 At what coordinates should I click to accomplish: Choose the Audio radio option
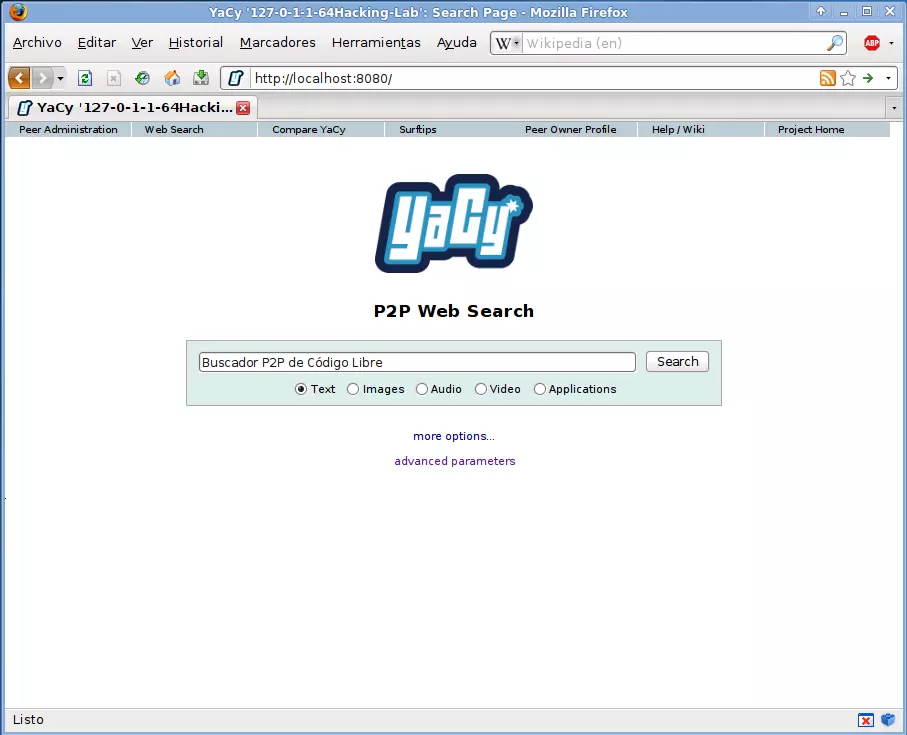[422, 389]
